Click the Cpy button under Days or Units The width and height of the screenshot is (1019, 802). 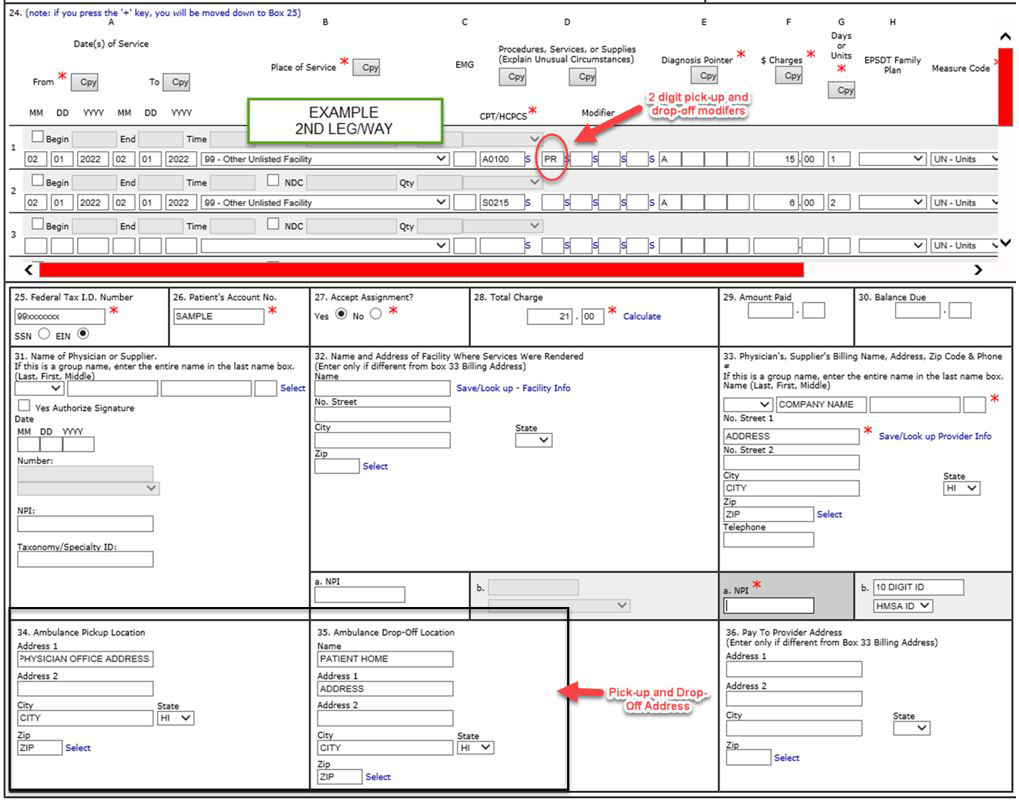(844, 90)
